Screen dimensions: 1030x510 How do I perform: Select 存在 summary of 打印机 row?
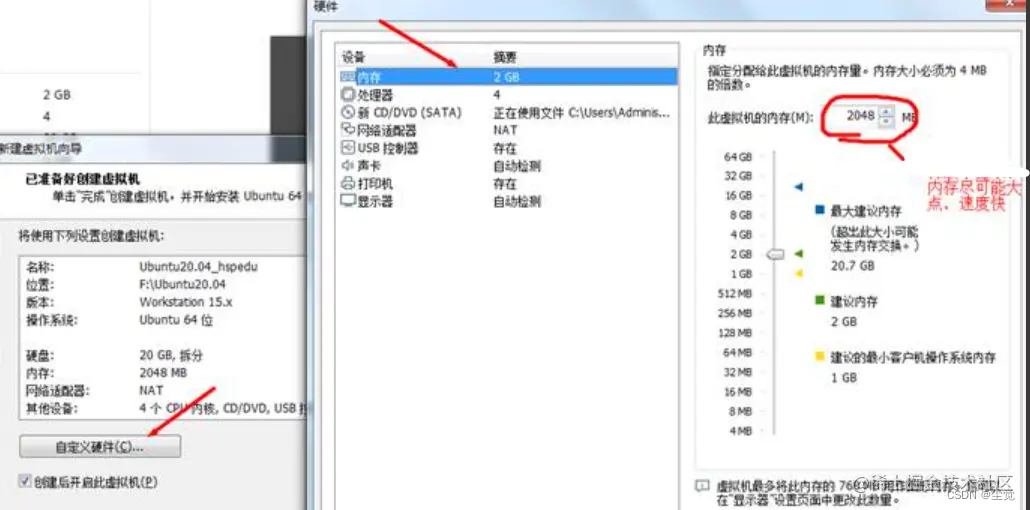pos(504,183)
